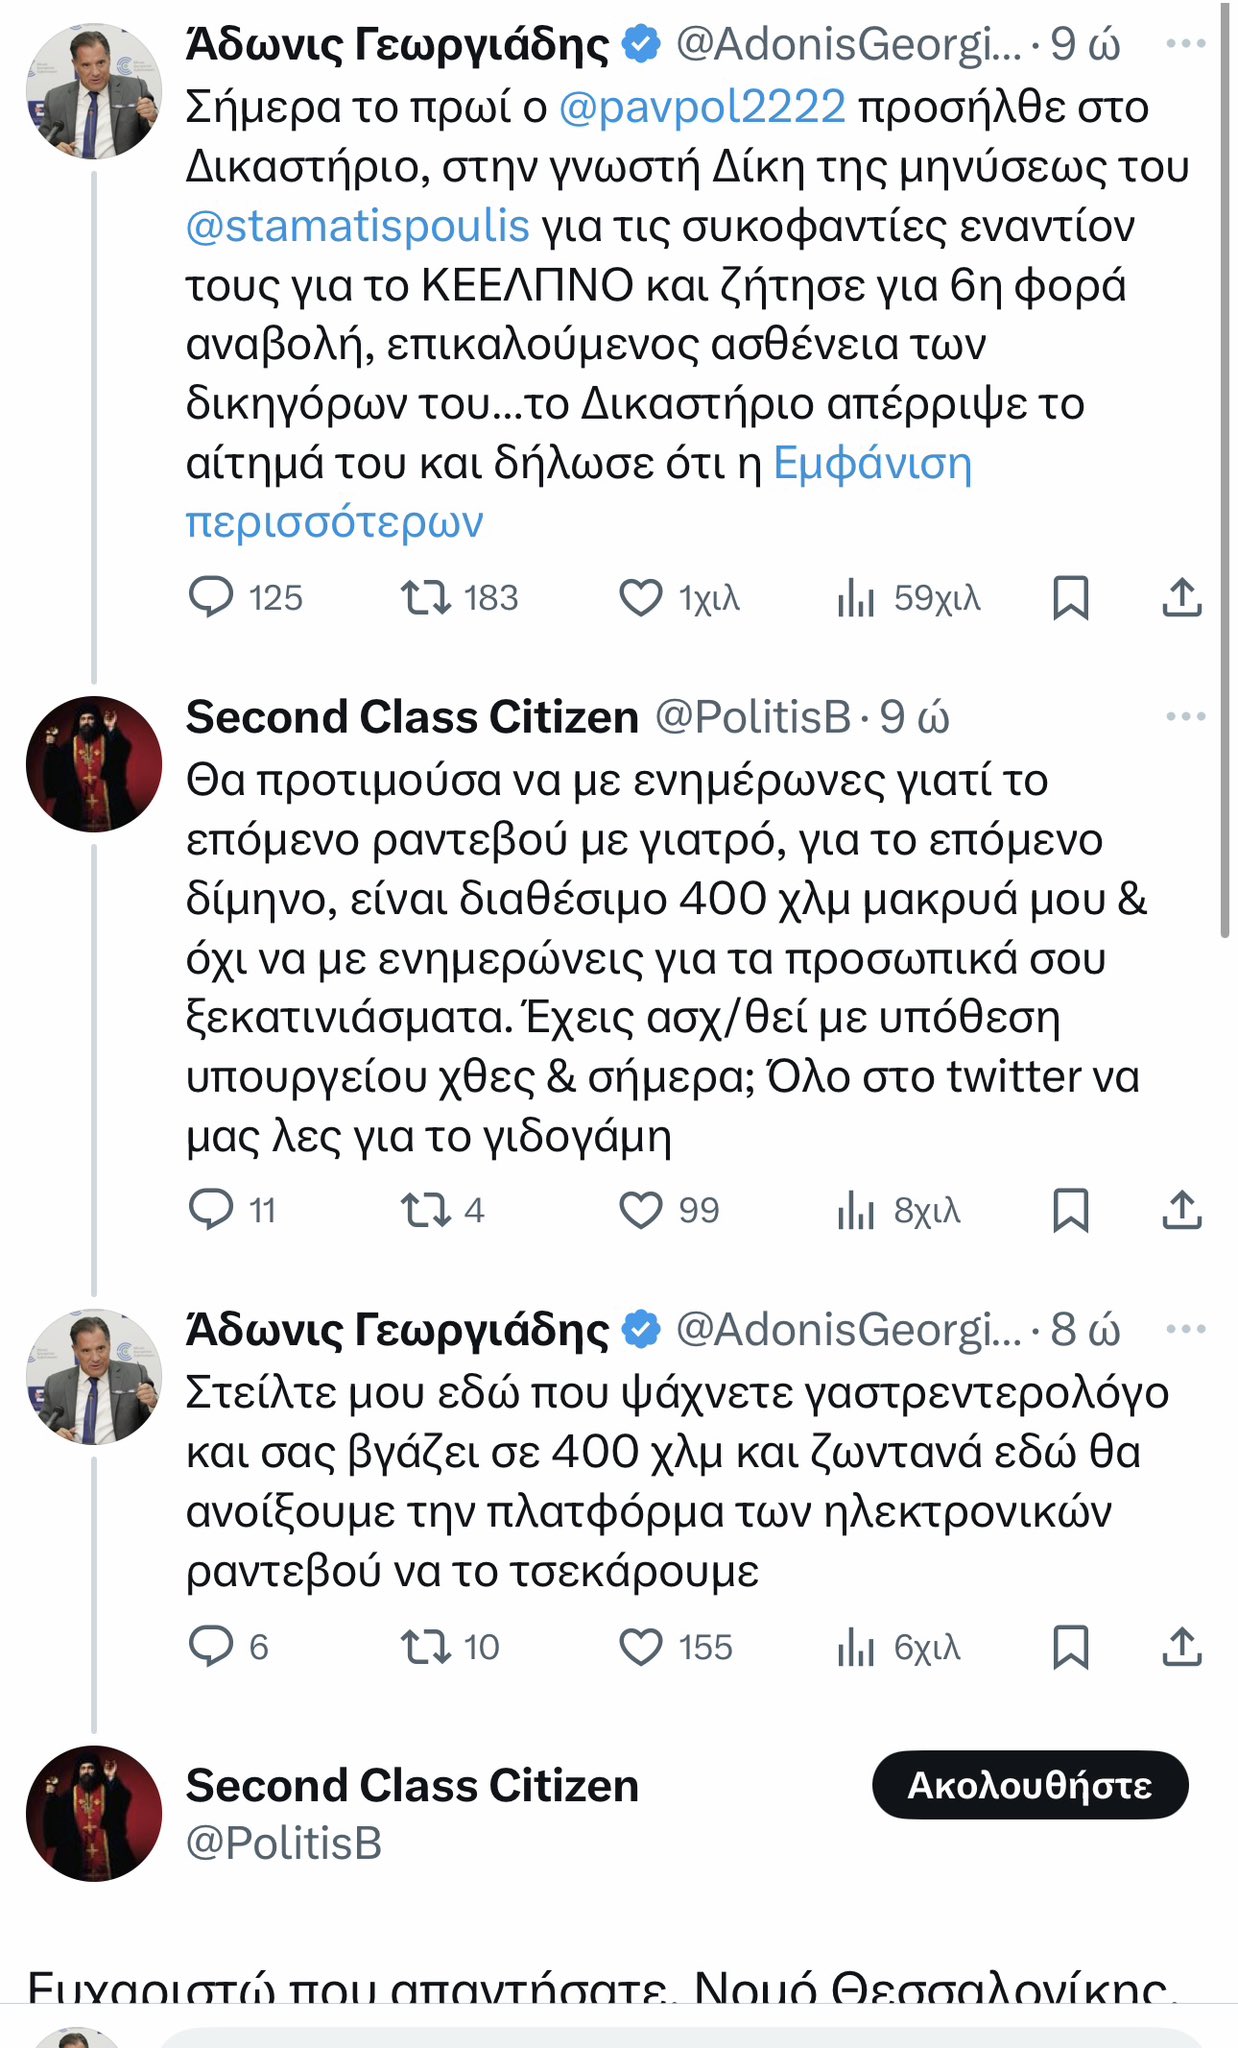The image size is (1238, 2048).
Task: Open @pavpol2222 mention link
Action: (702, 107)
